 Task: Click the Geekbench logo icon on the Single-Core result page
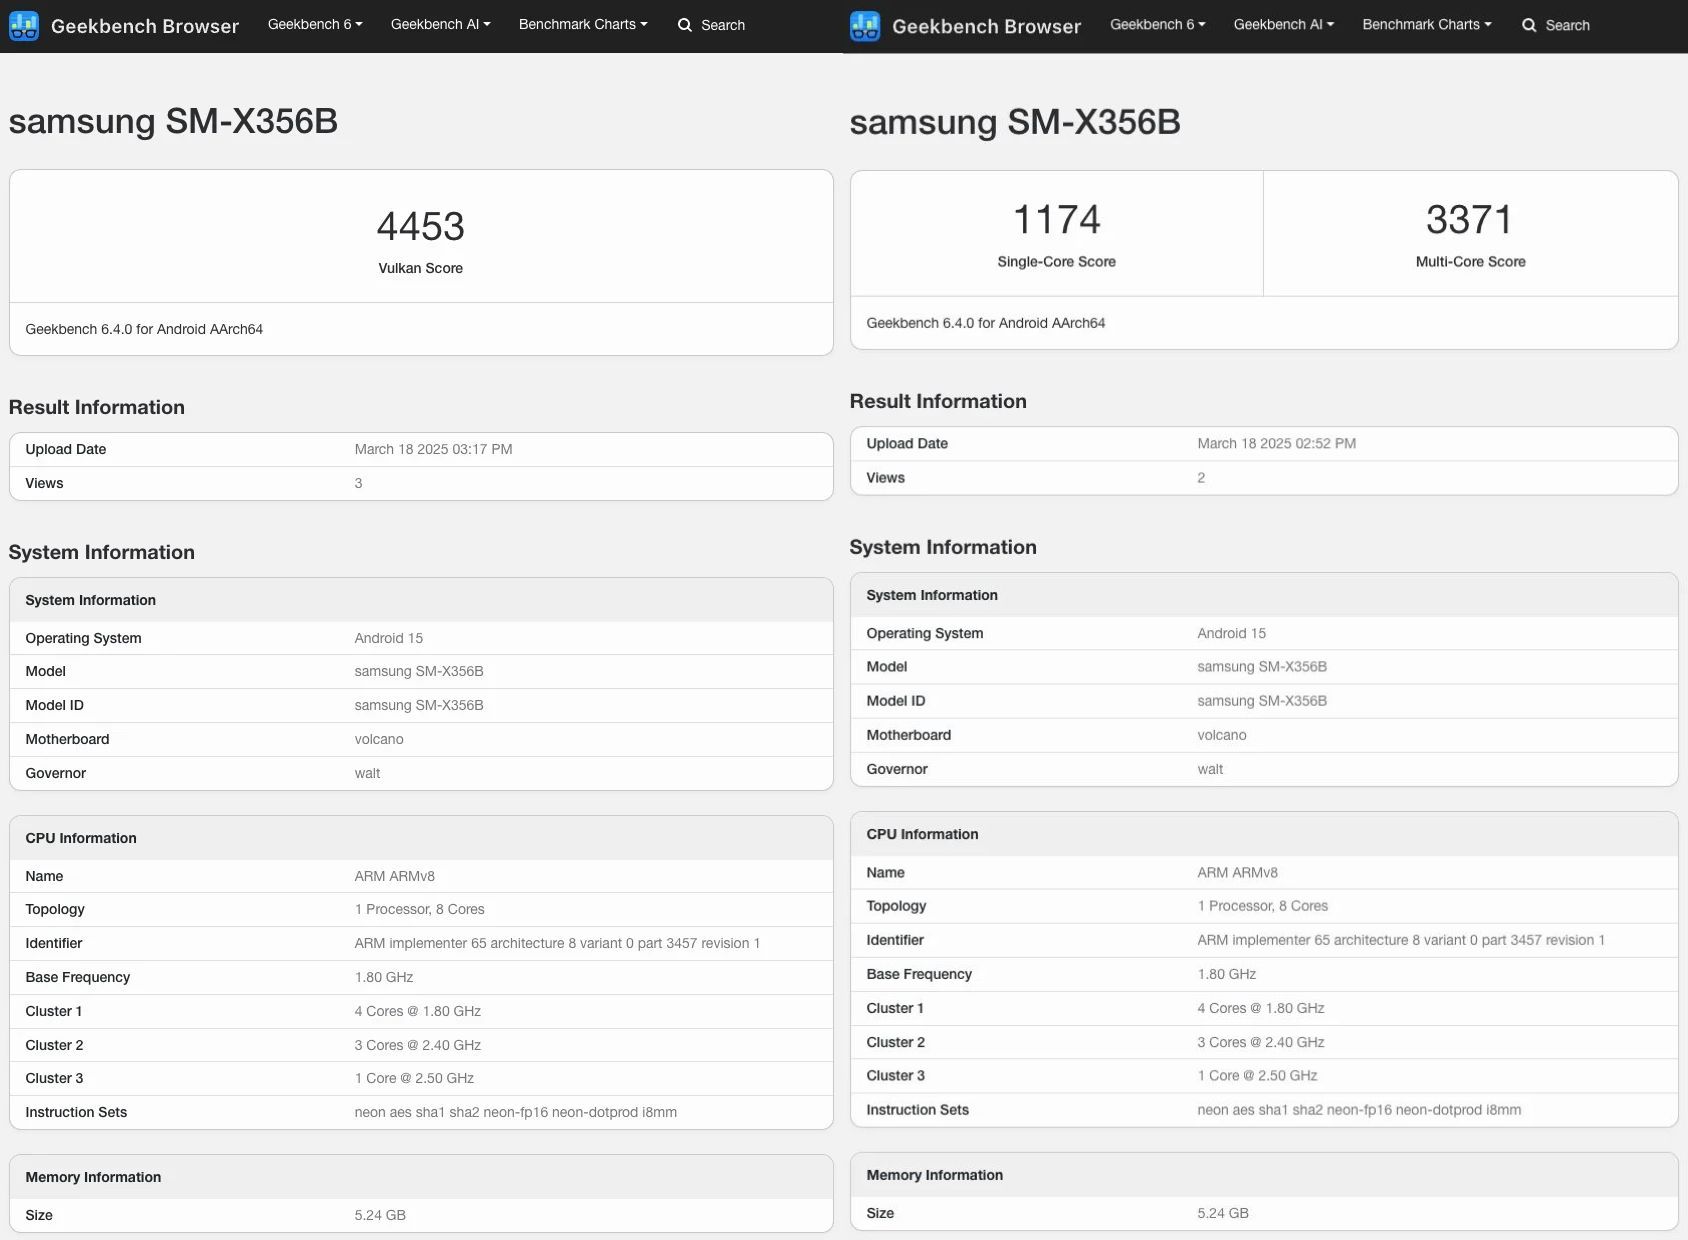tap(865, 26)
